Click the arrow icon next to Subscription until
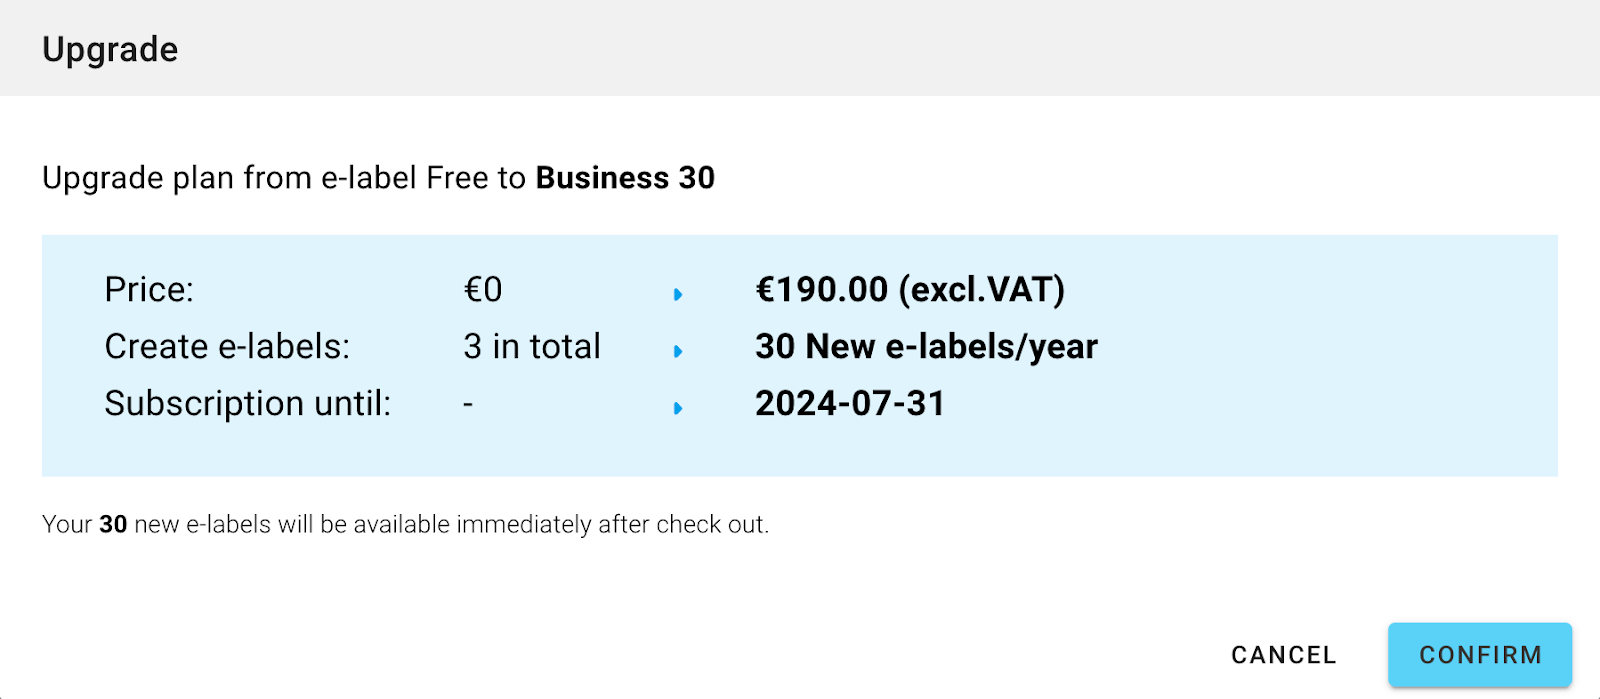 pyautogui.click(x=680, y=407)
